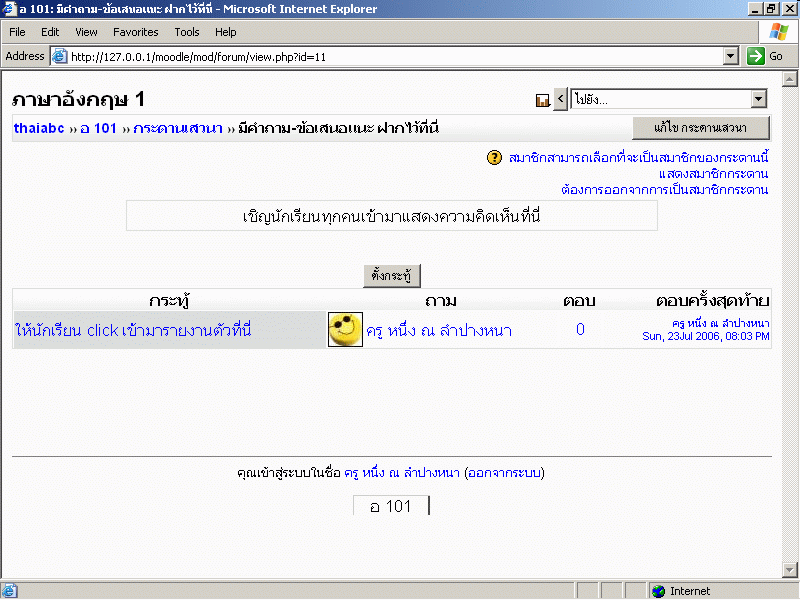This screenshot has height=600, width=800.
Task: Click the last post date Sun, 23Jul 2006 link
Action: click(x=706, y=336)
